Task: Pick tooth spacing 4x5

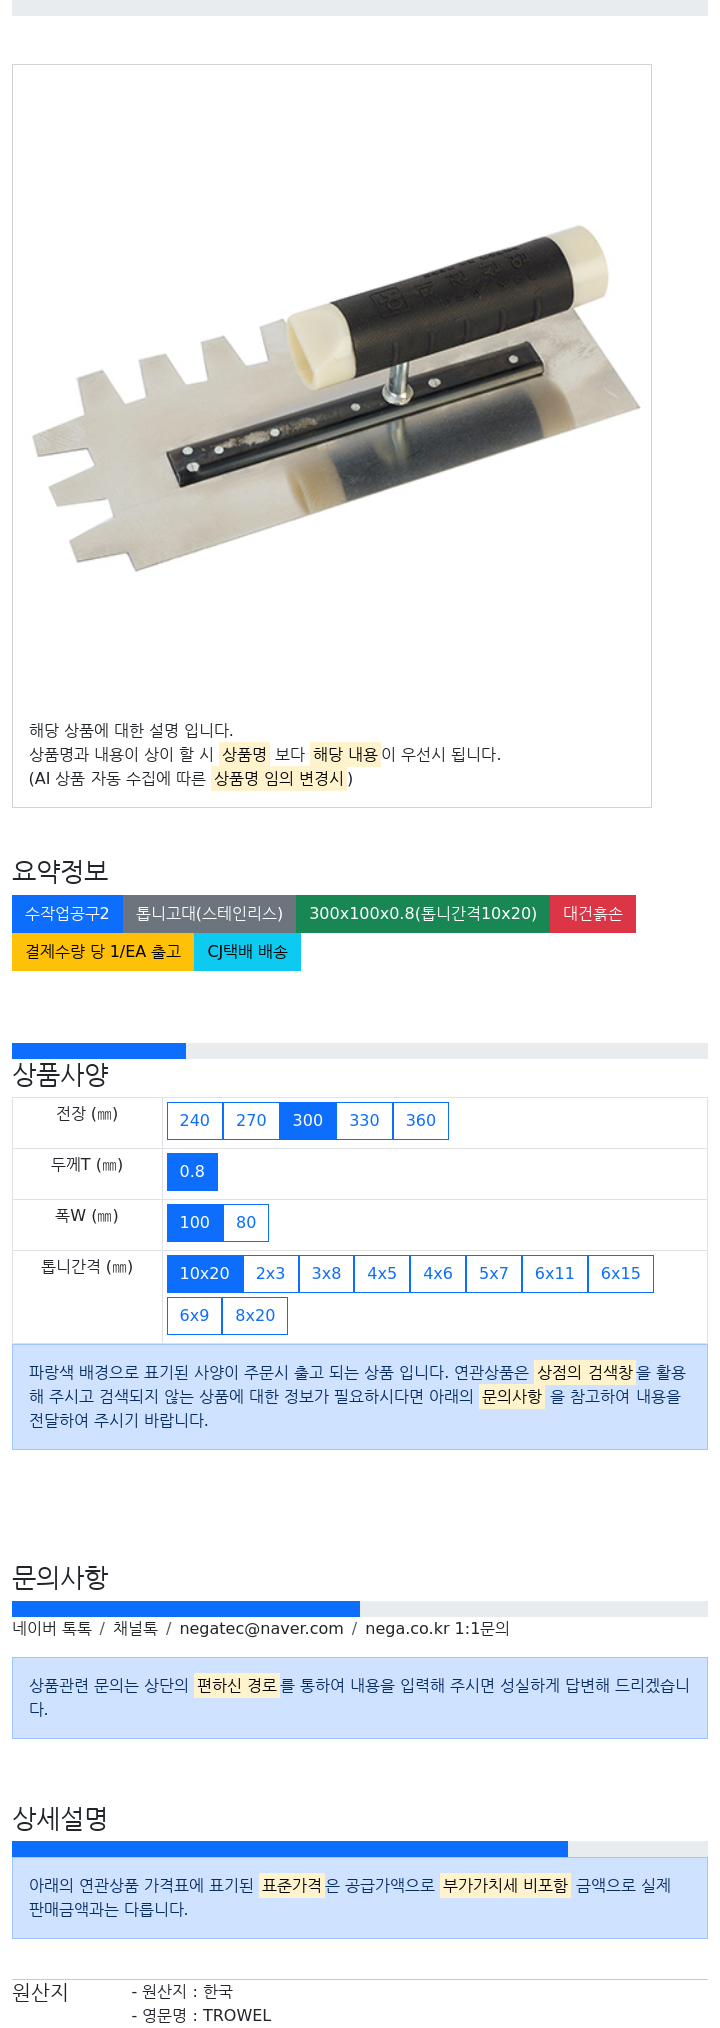Action: pos(382,1273)
